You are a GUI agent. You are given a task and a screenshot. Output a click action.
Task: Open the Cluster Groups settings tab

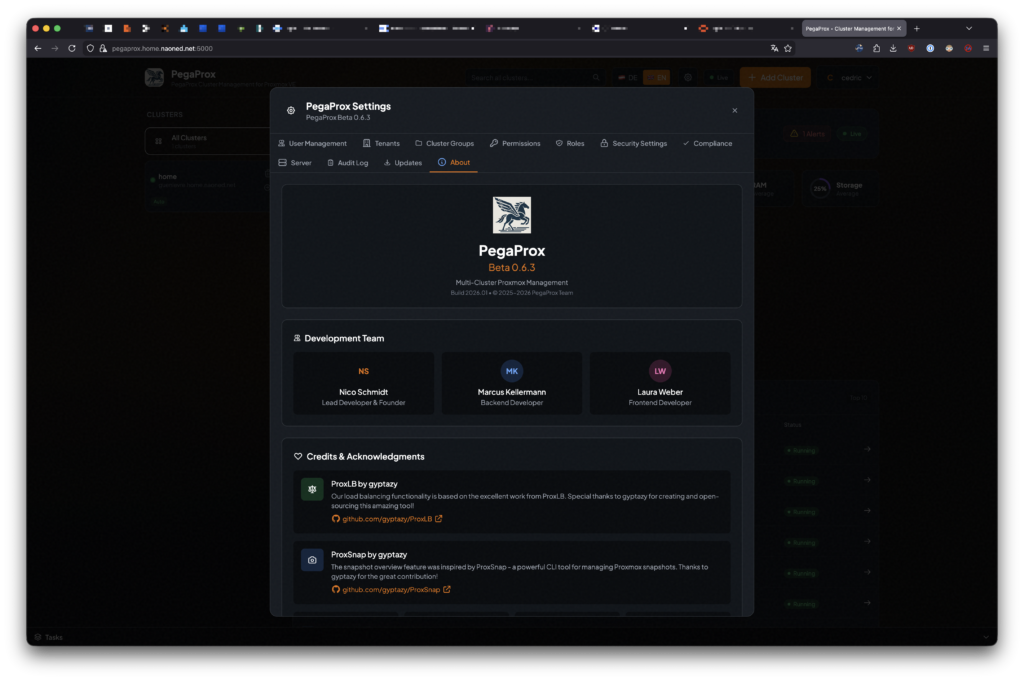(444, 143)
